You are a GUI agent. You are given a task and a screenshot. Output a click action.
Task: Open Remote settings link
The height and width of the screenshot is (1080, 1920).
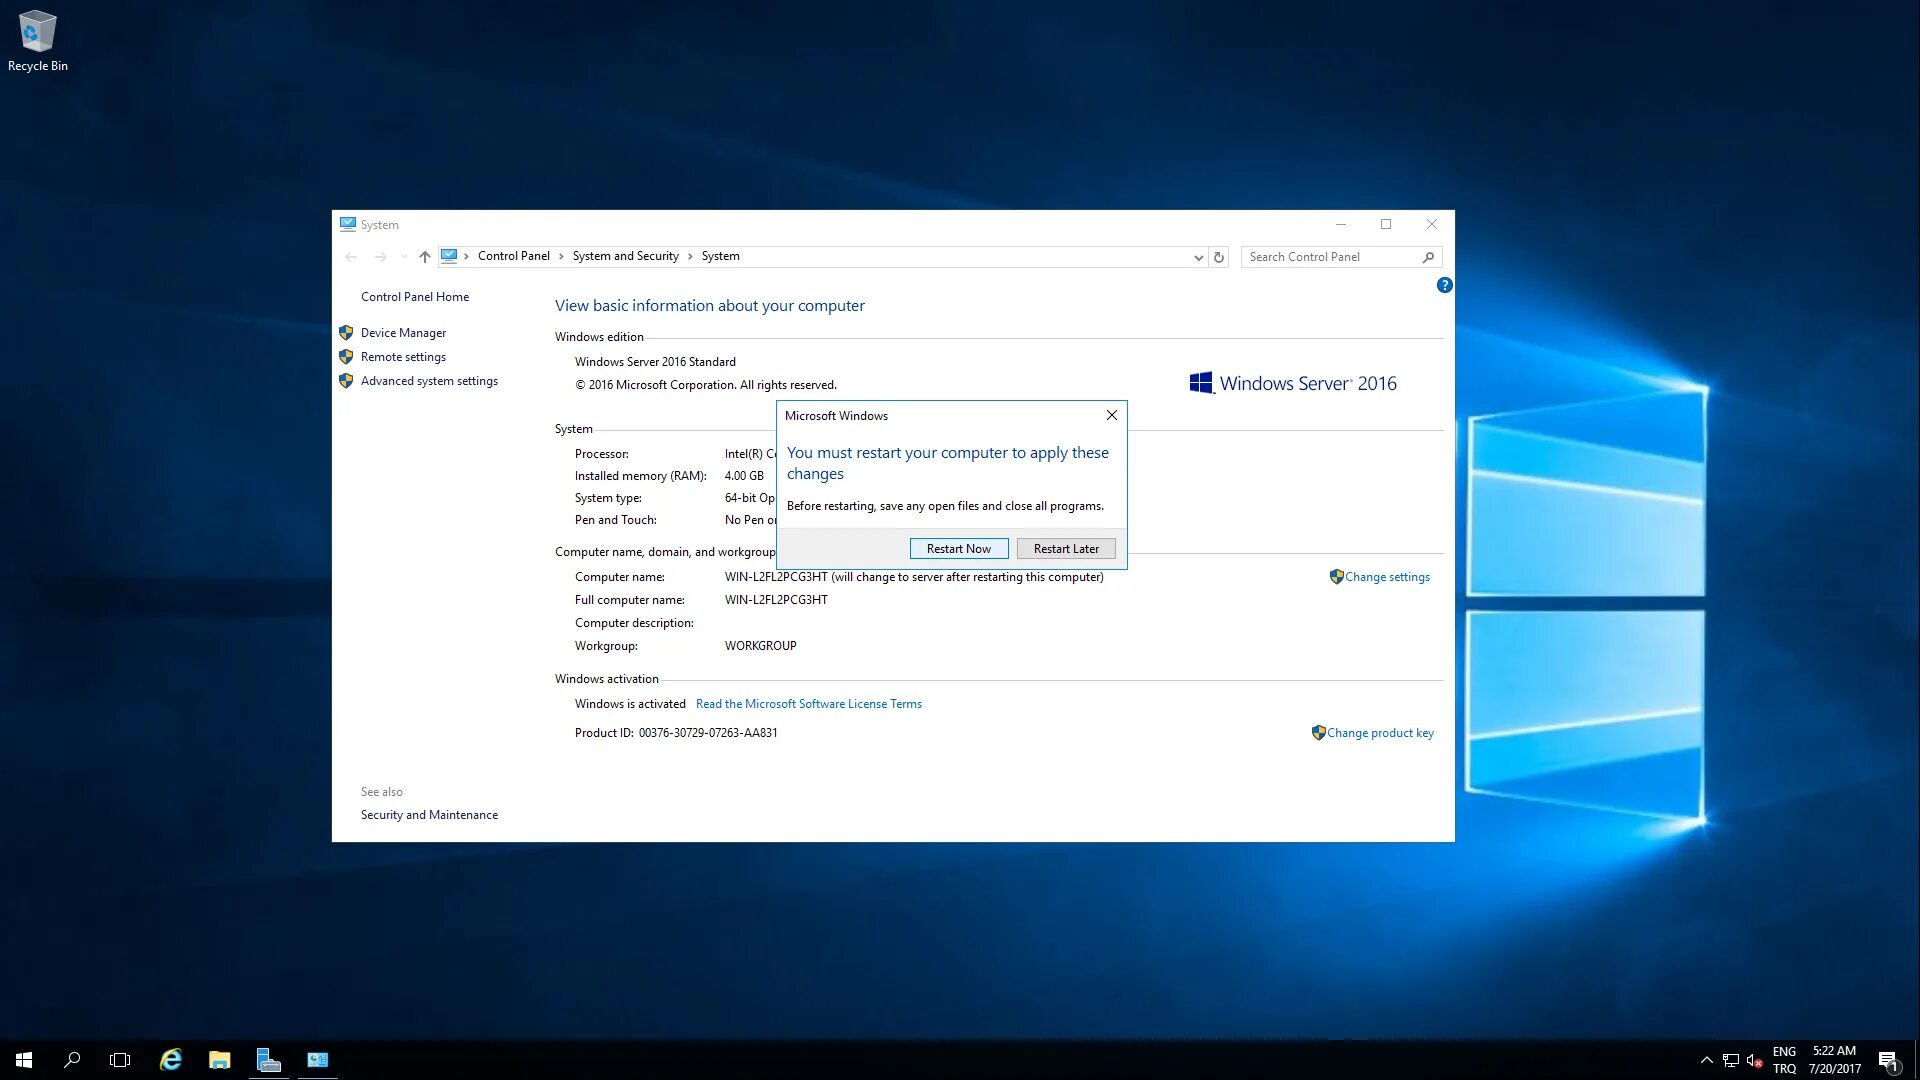pyautogui.click(x=403, y=357)
